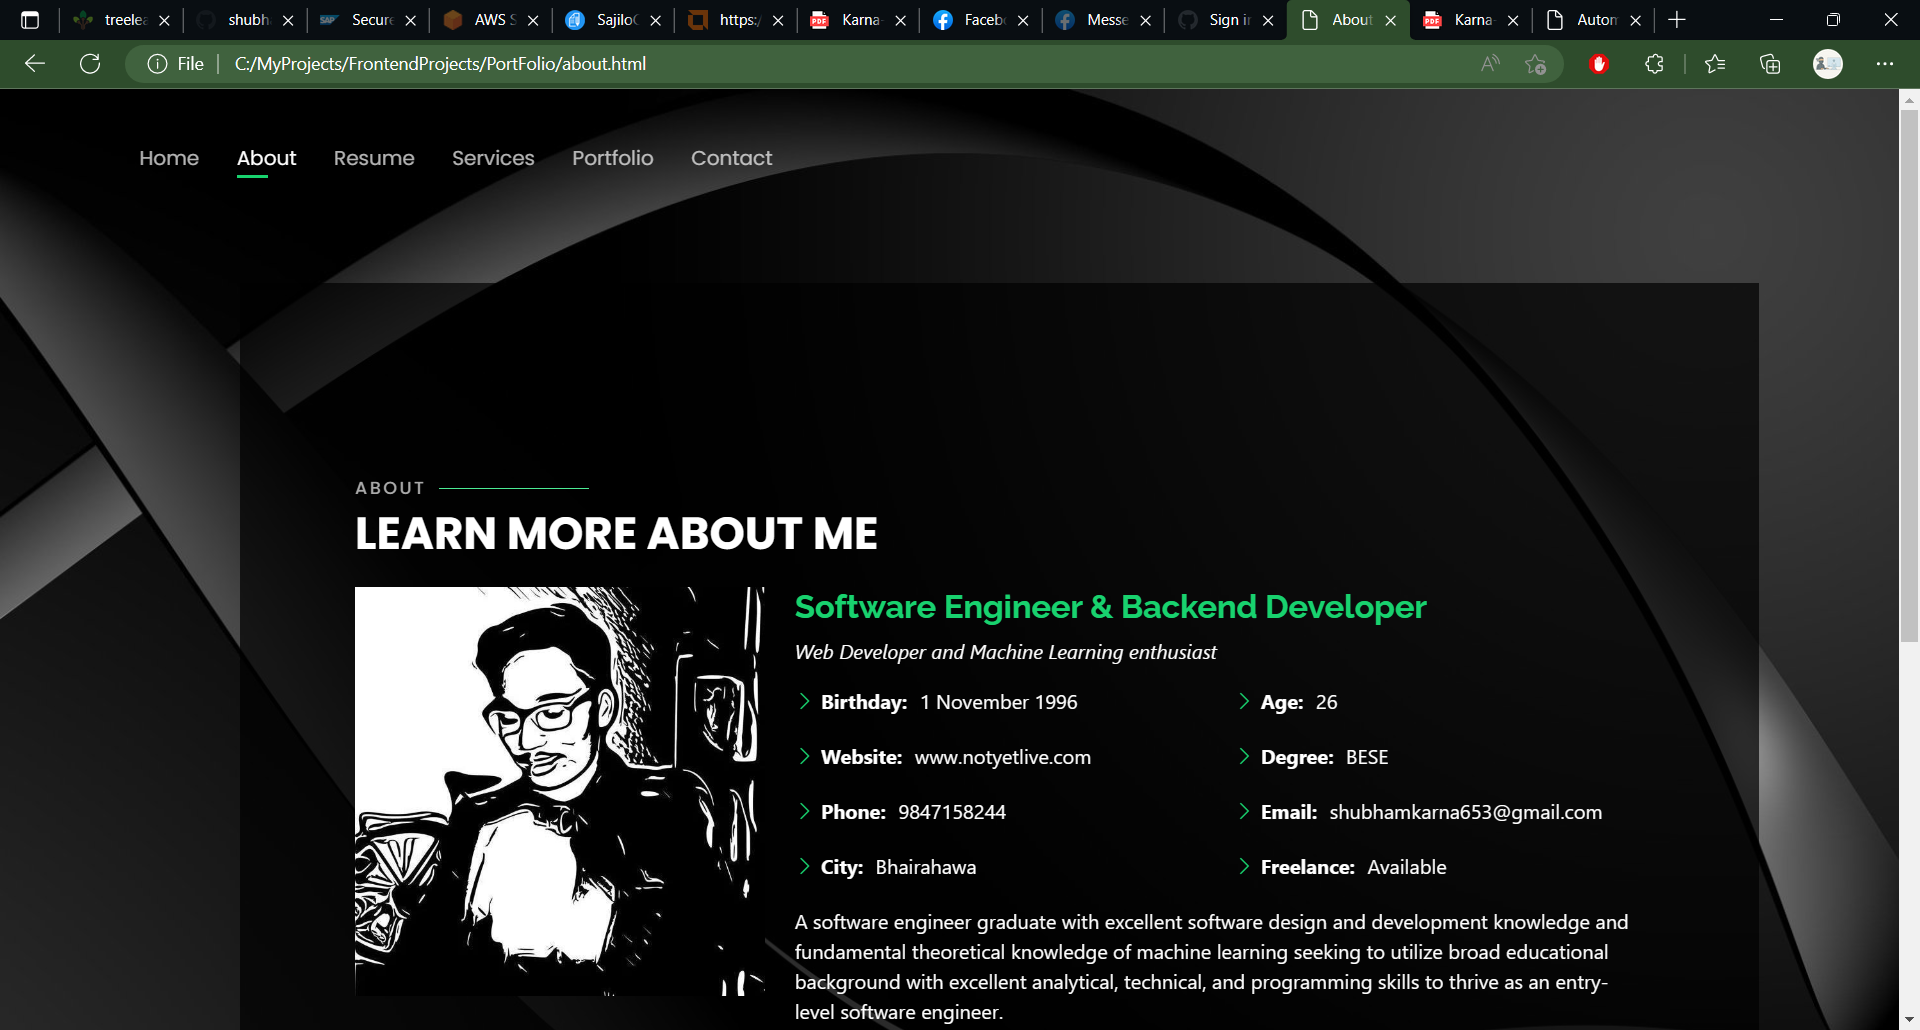The height and width of the screenshot is (1030, 1920).
Task: Click the chevron beside Birthday
Action: 804,701
